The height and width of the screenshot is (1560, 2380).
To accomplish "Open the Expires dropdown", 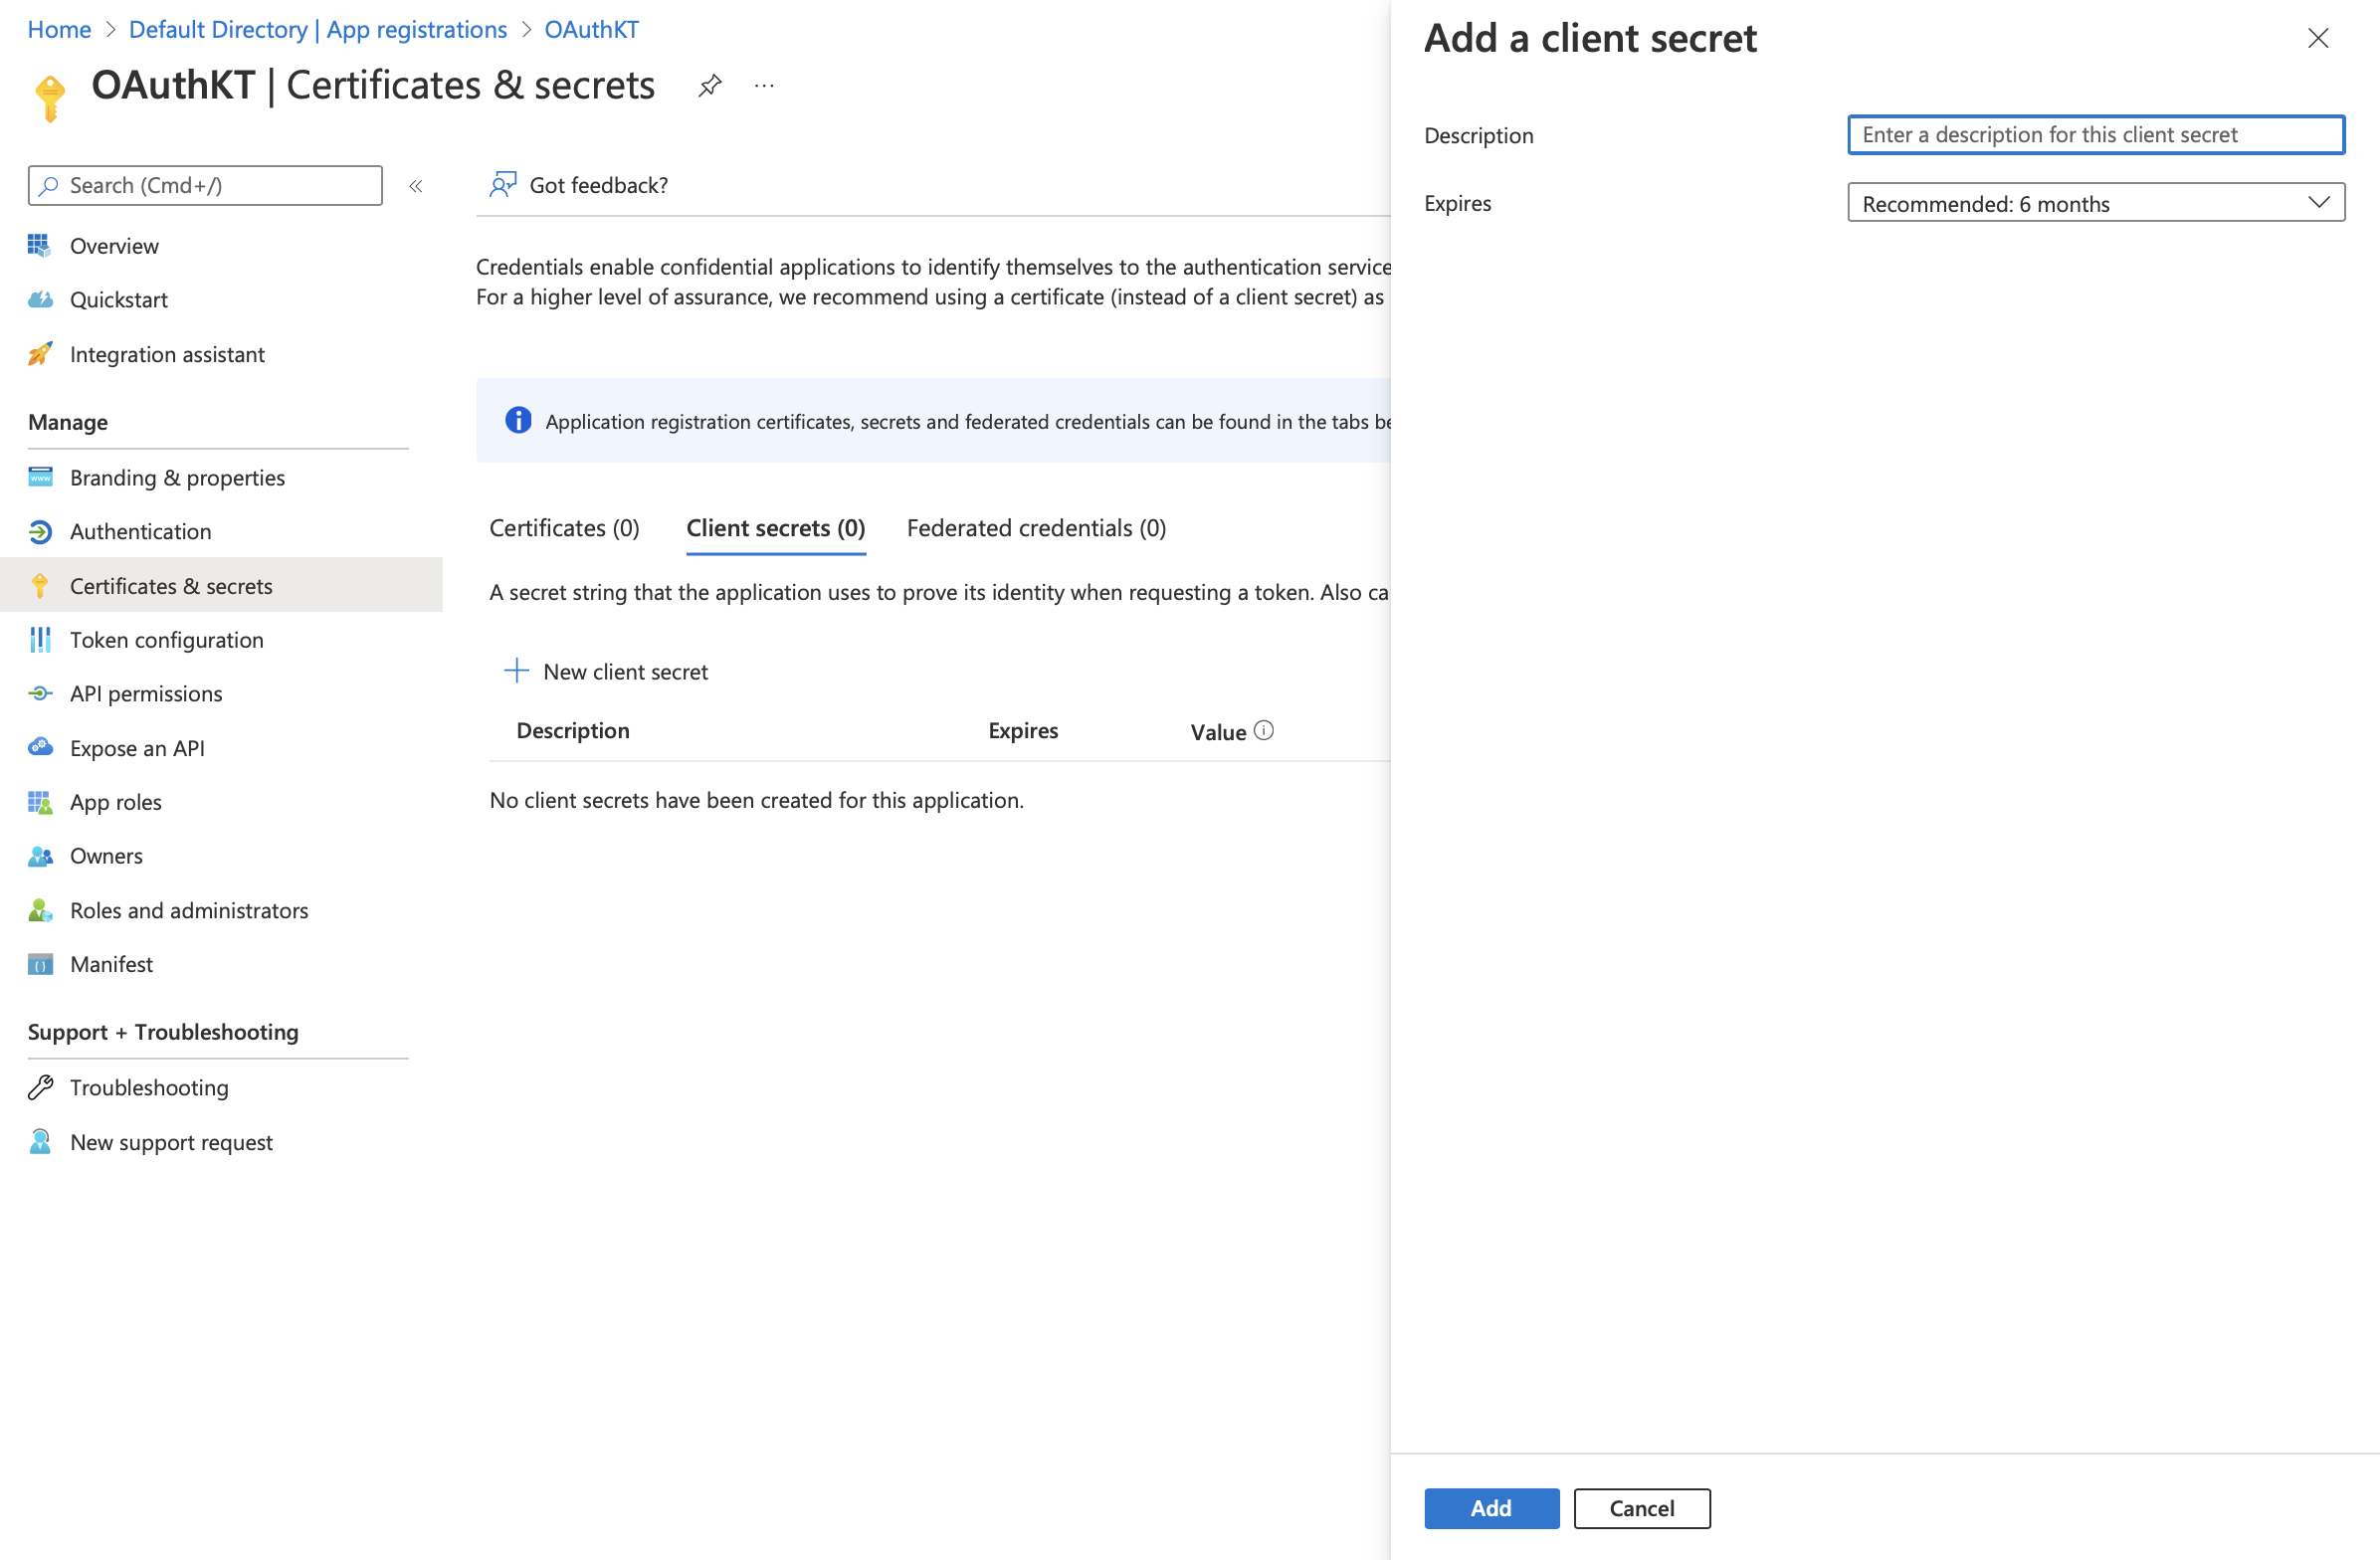I will [x=2095, y=203].
